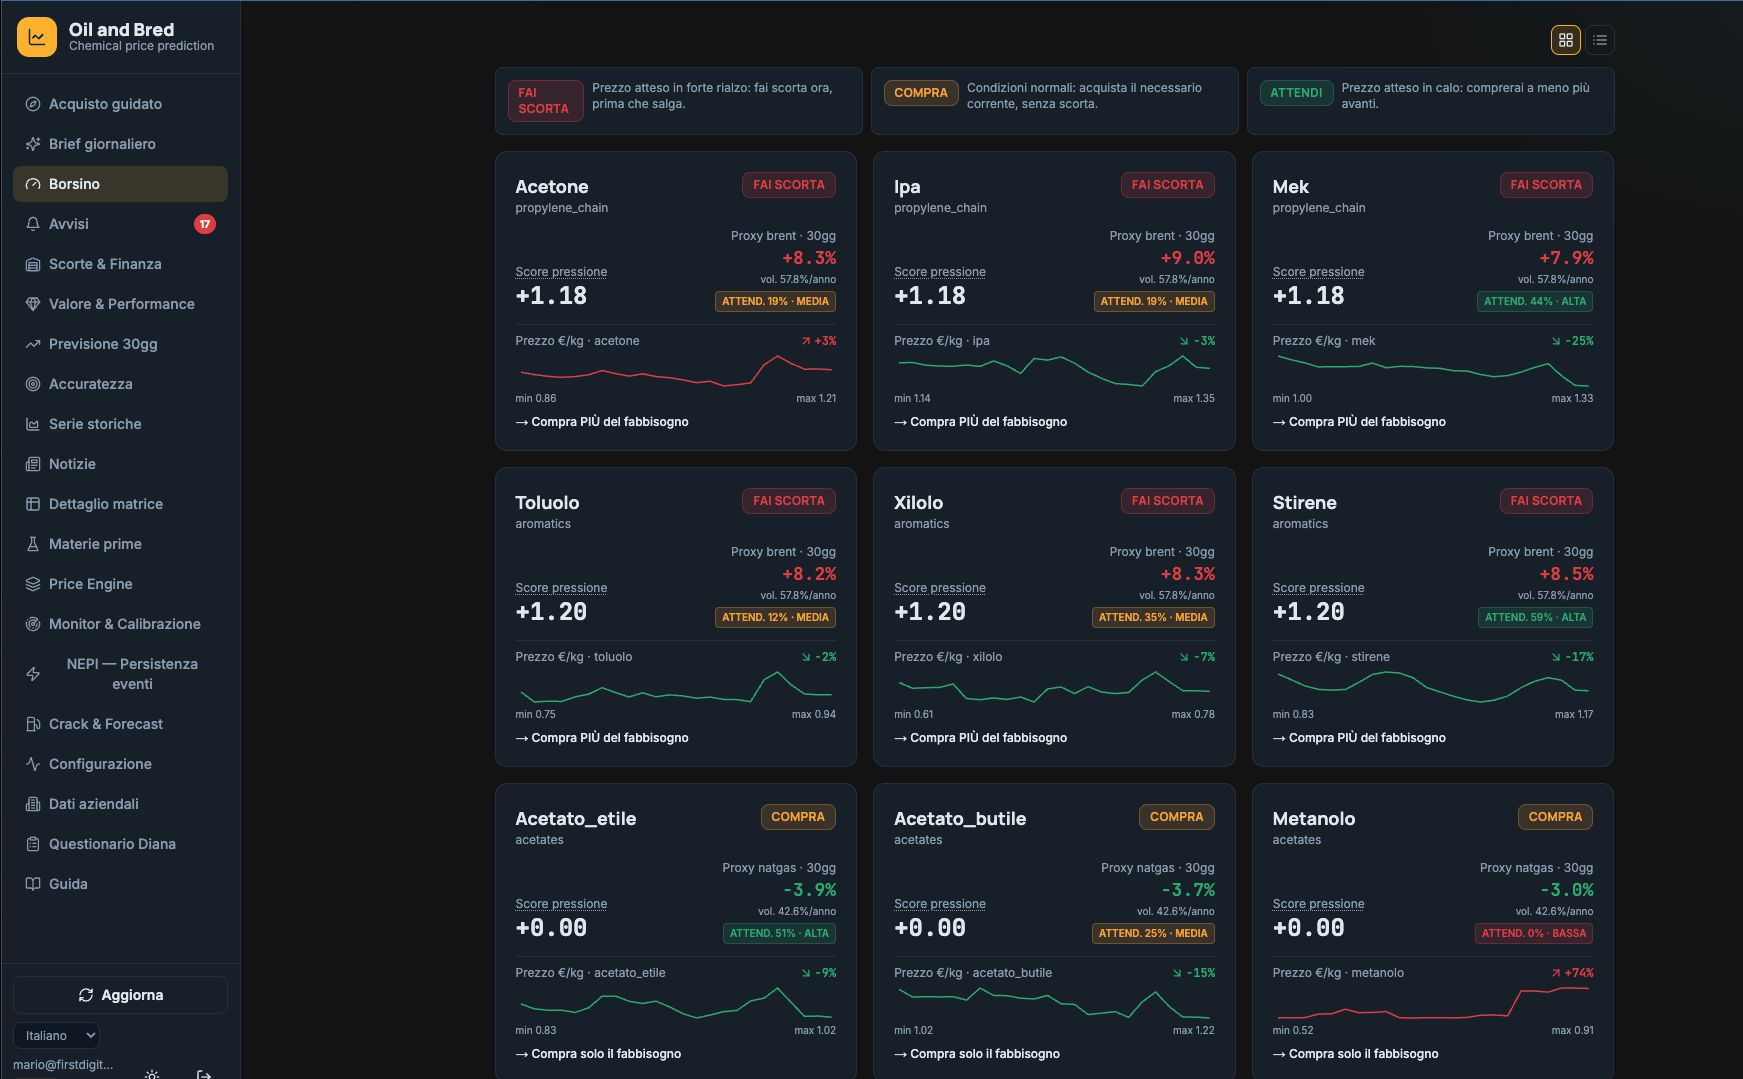Screen dimensions: 1743x1079
Task: Click the red 17 Avvisi notification badge
Action: tap(204, 224)
